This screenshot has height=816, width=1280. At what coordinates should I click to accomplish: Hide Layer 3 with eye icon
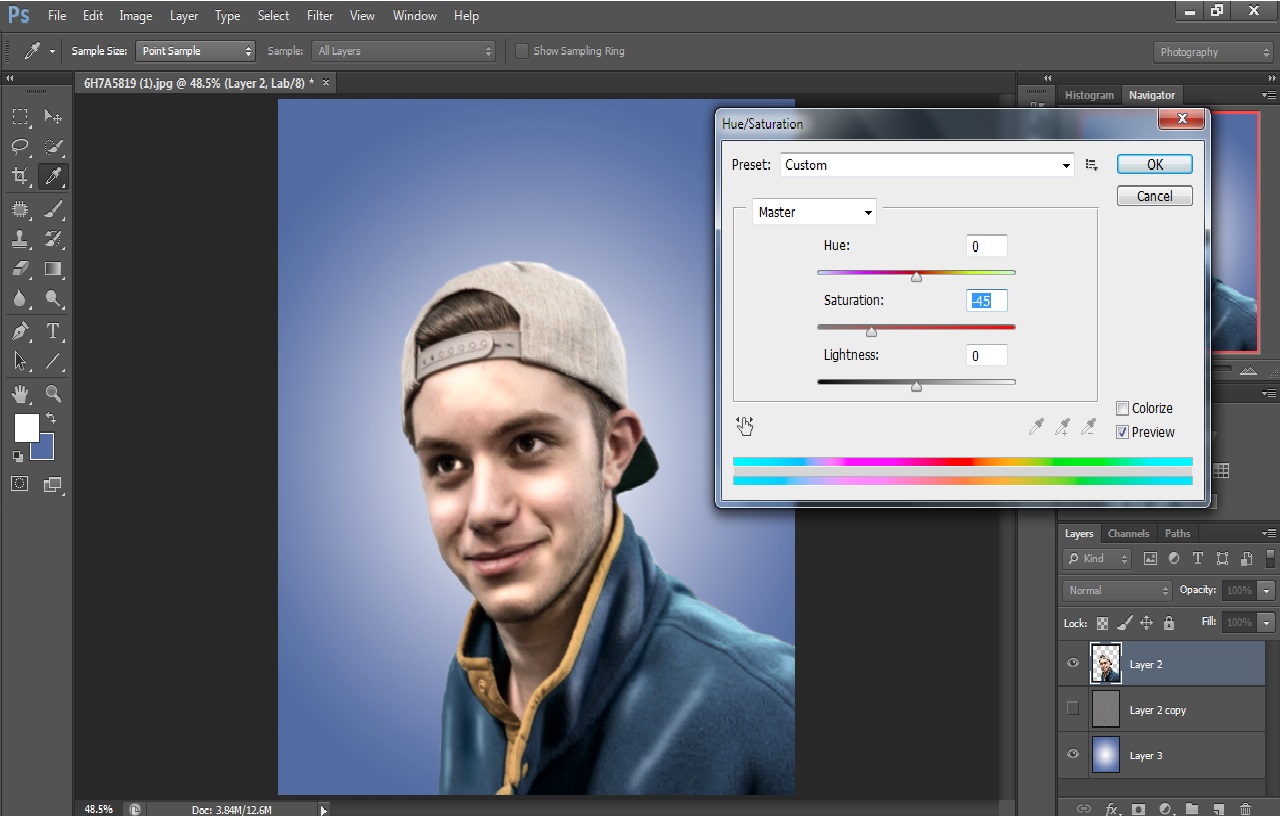pyautogui.click(x=1073, y=755)
